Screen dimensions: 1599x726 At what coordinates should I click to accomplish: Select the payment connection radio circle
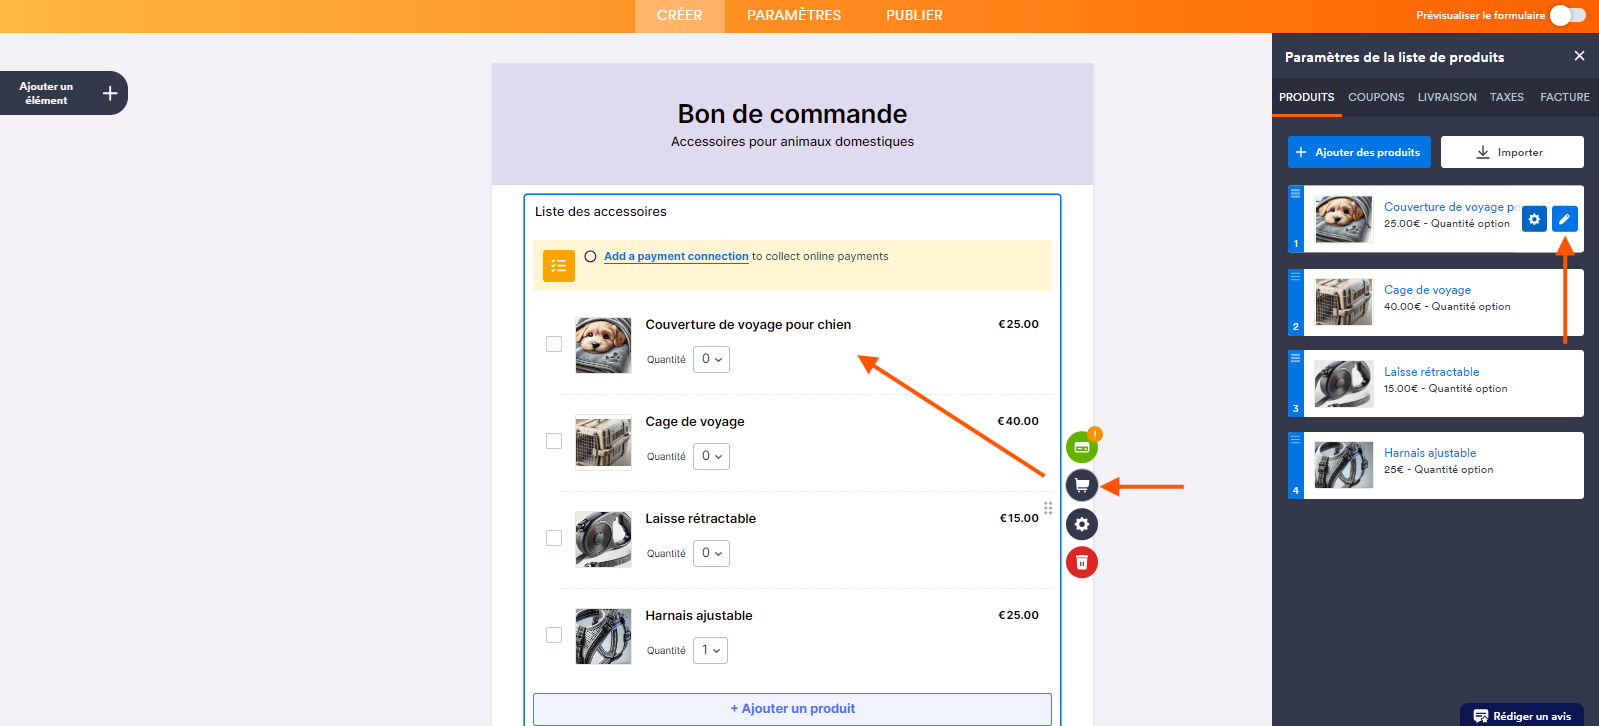590,256
